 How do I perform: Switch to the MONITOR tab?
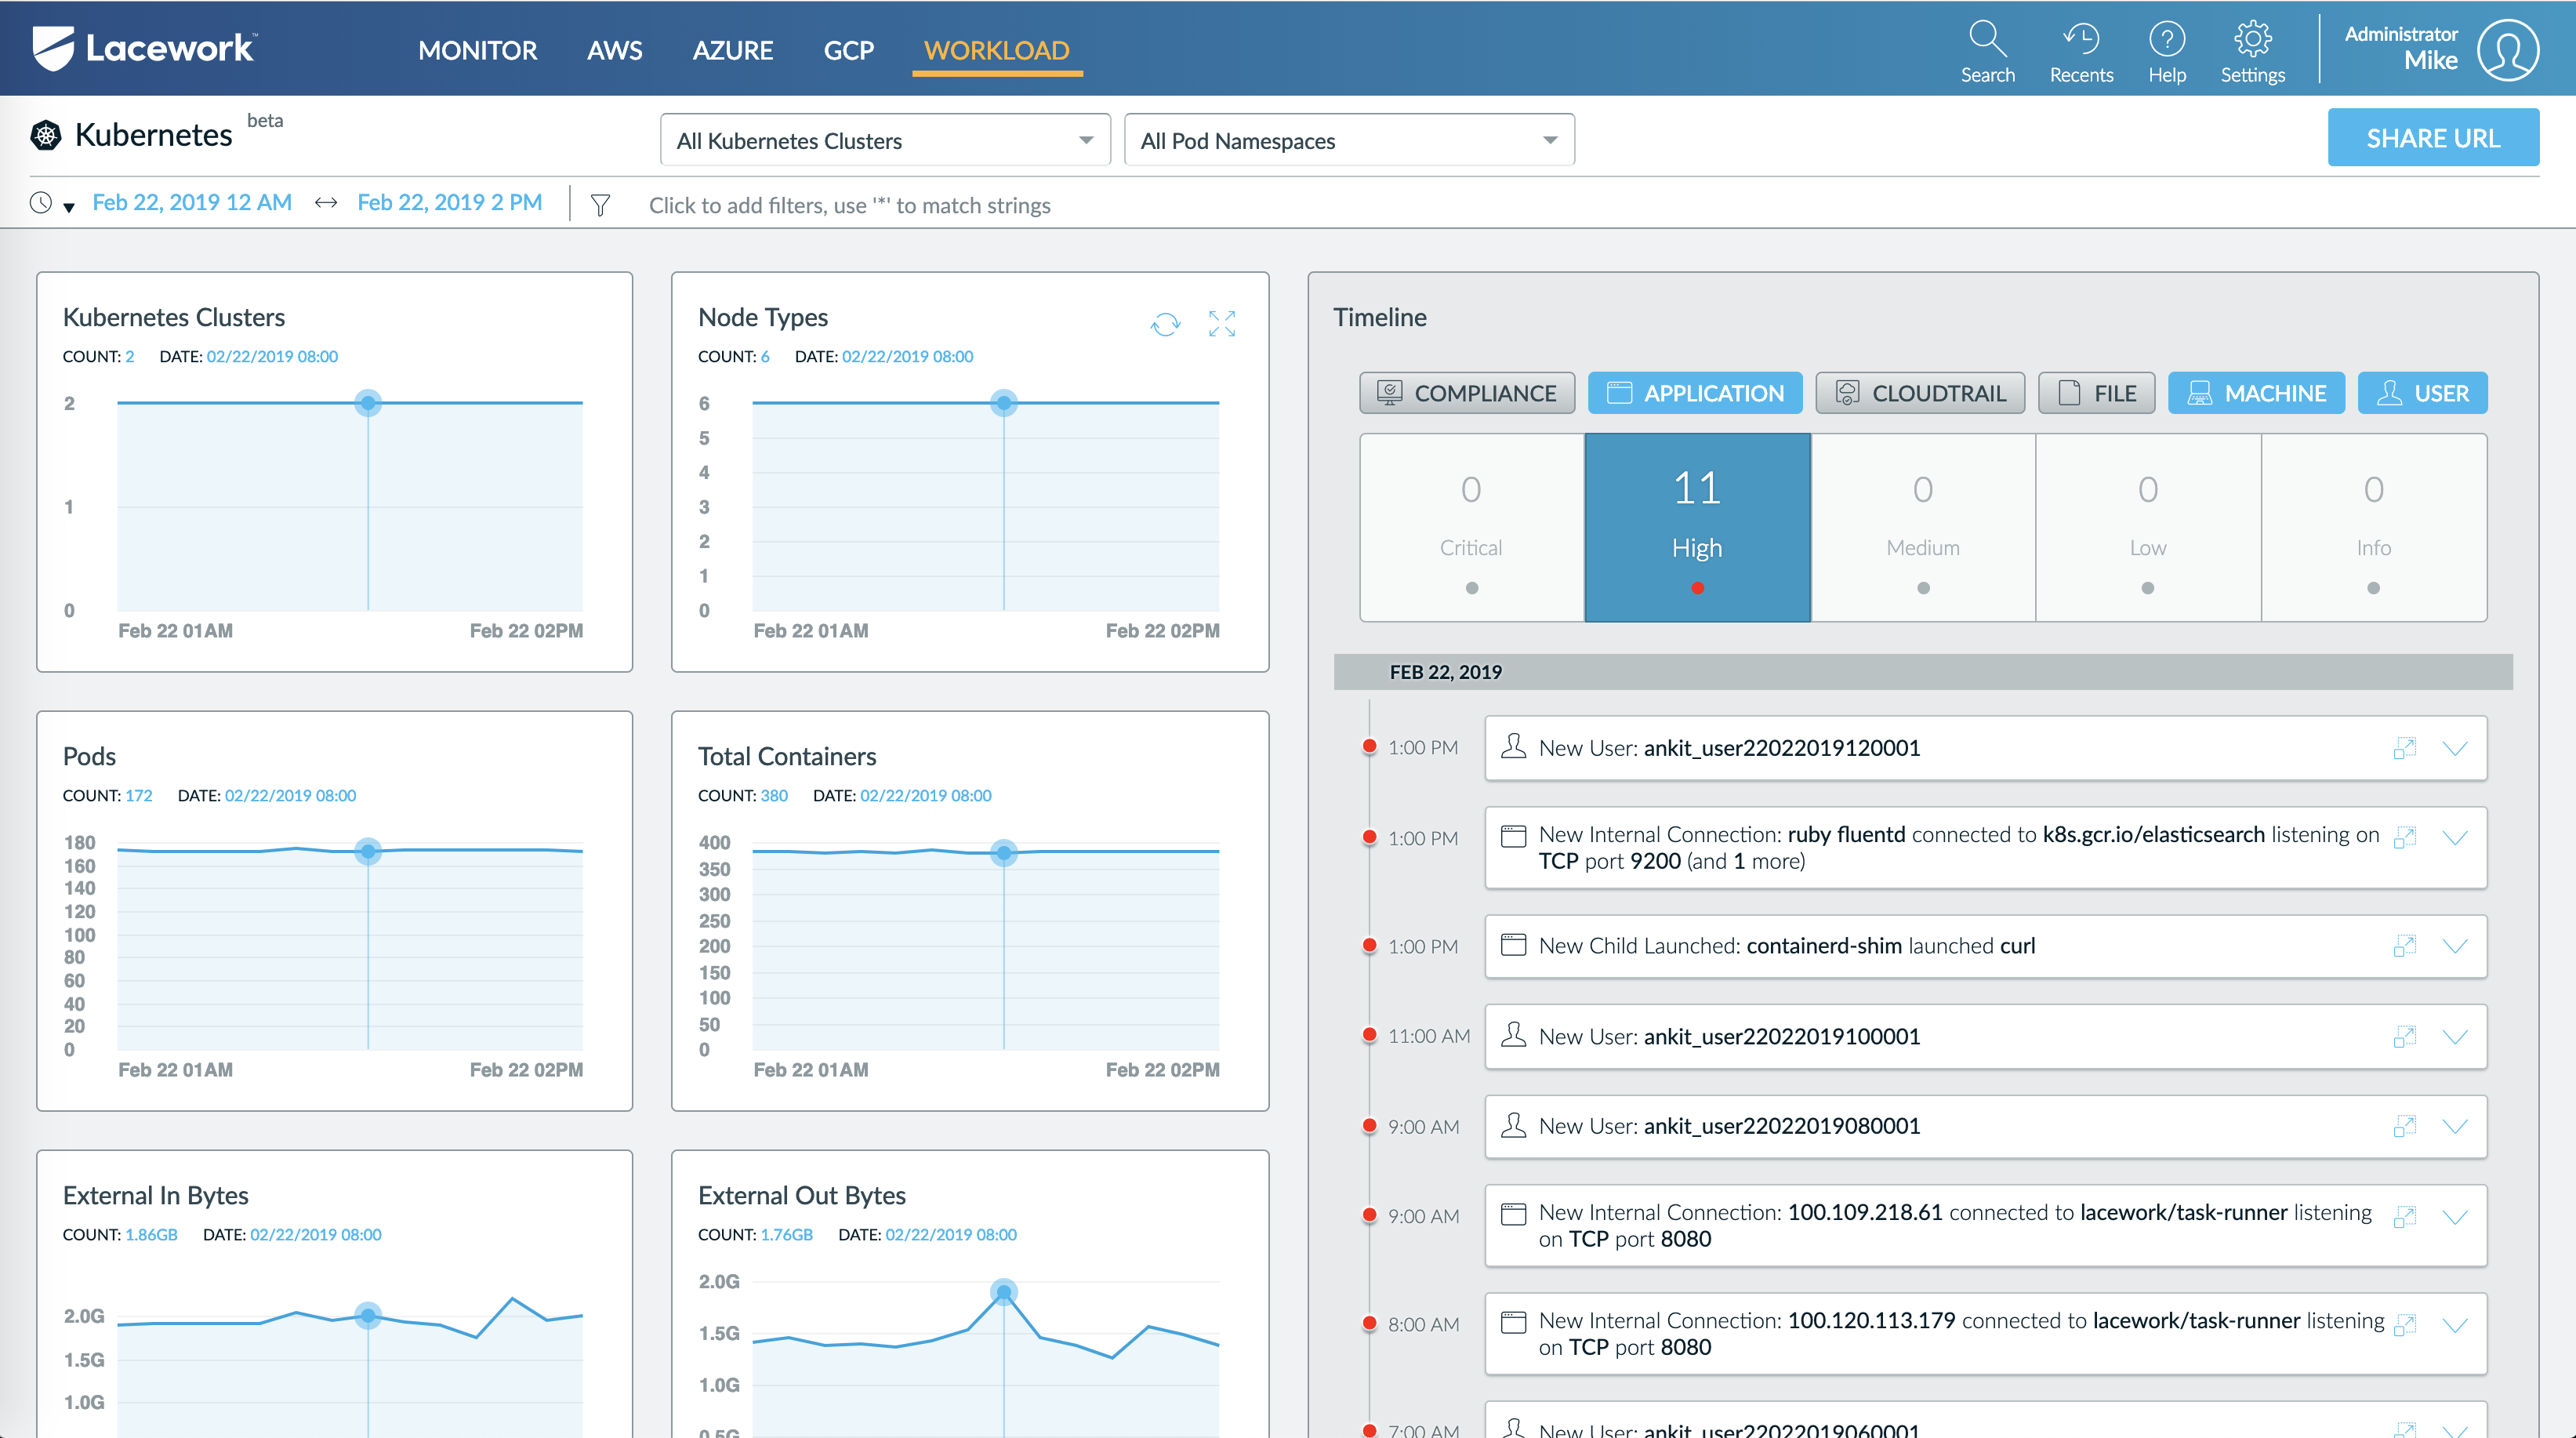click(477, 50)
